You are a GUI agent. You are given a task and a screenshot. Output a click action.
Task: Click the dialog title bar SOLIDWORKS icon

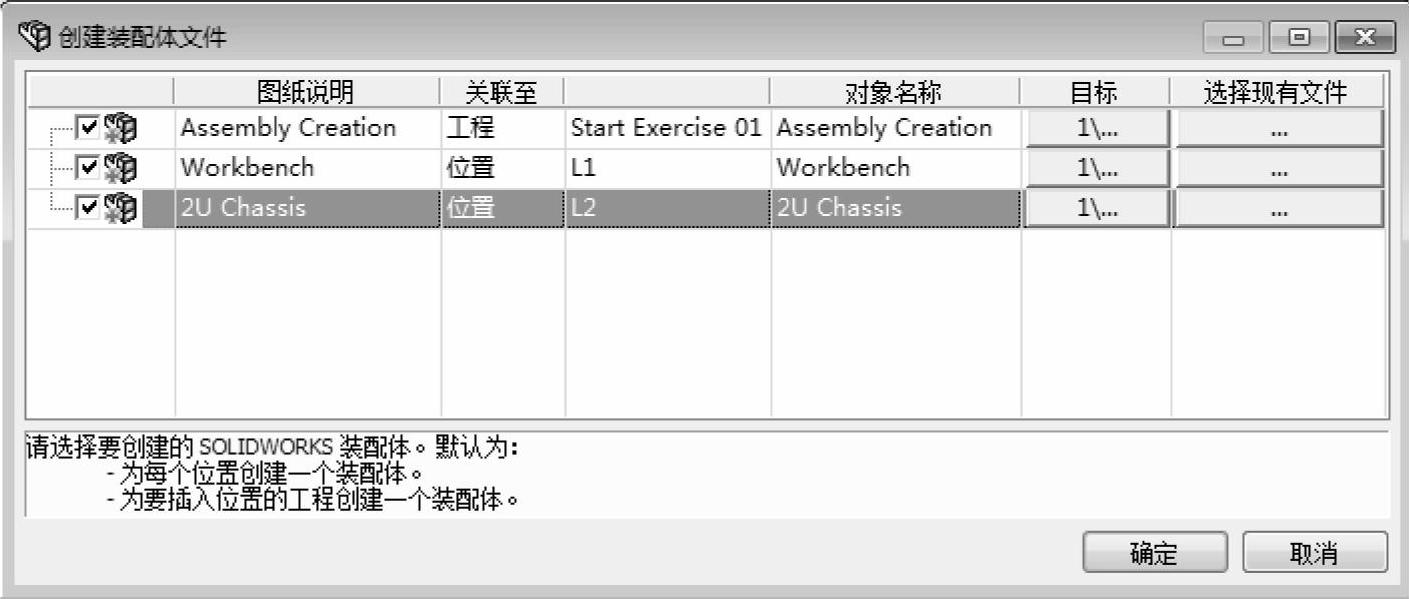pyautogui.click(x=35, y=38)
